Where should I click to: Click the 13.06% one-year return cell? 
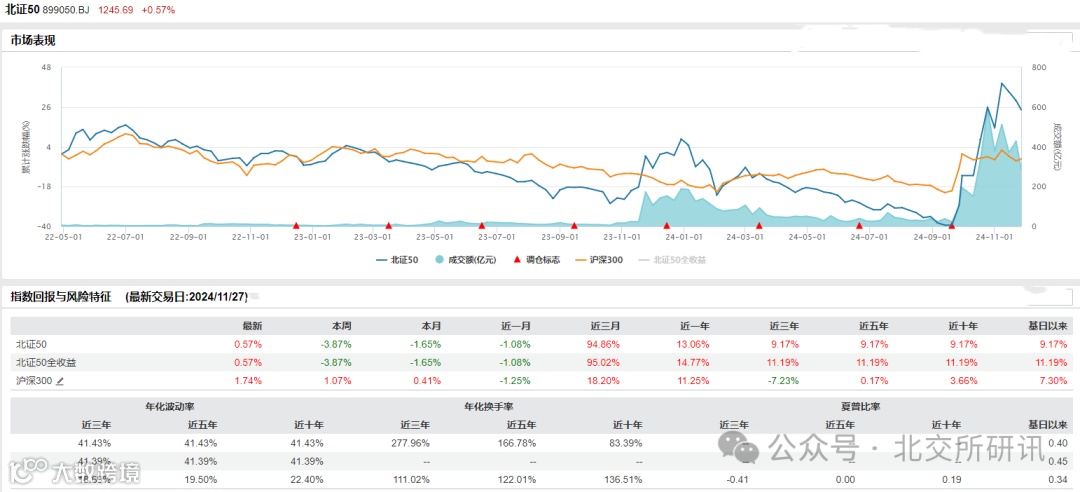click(694, 344)
